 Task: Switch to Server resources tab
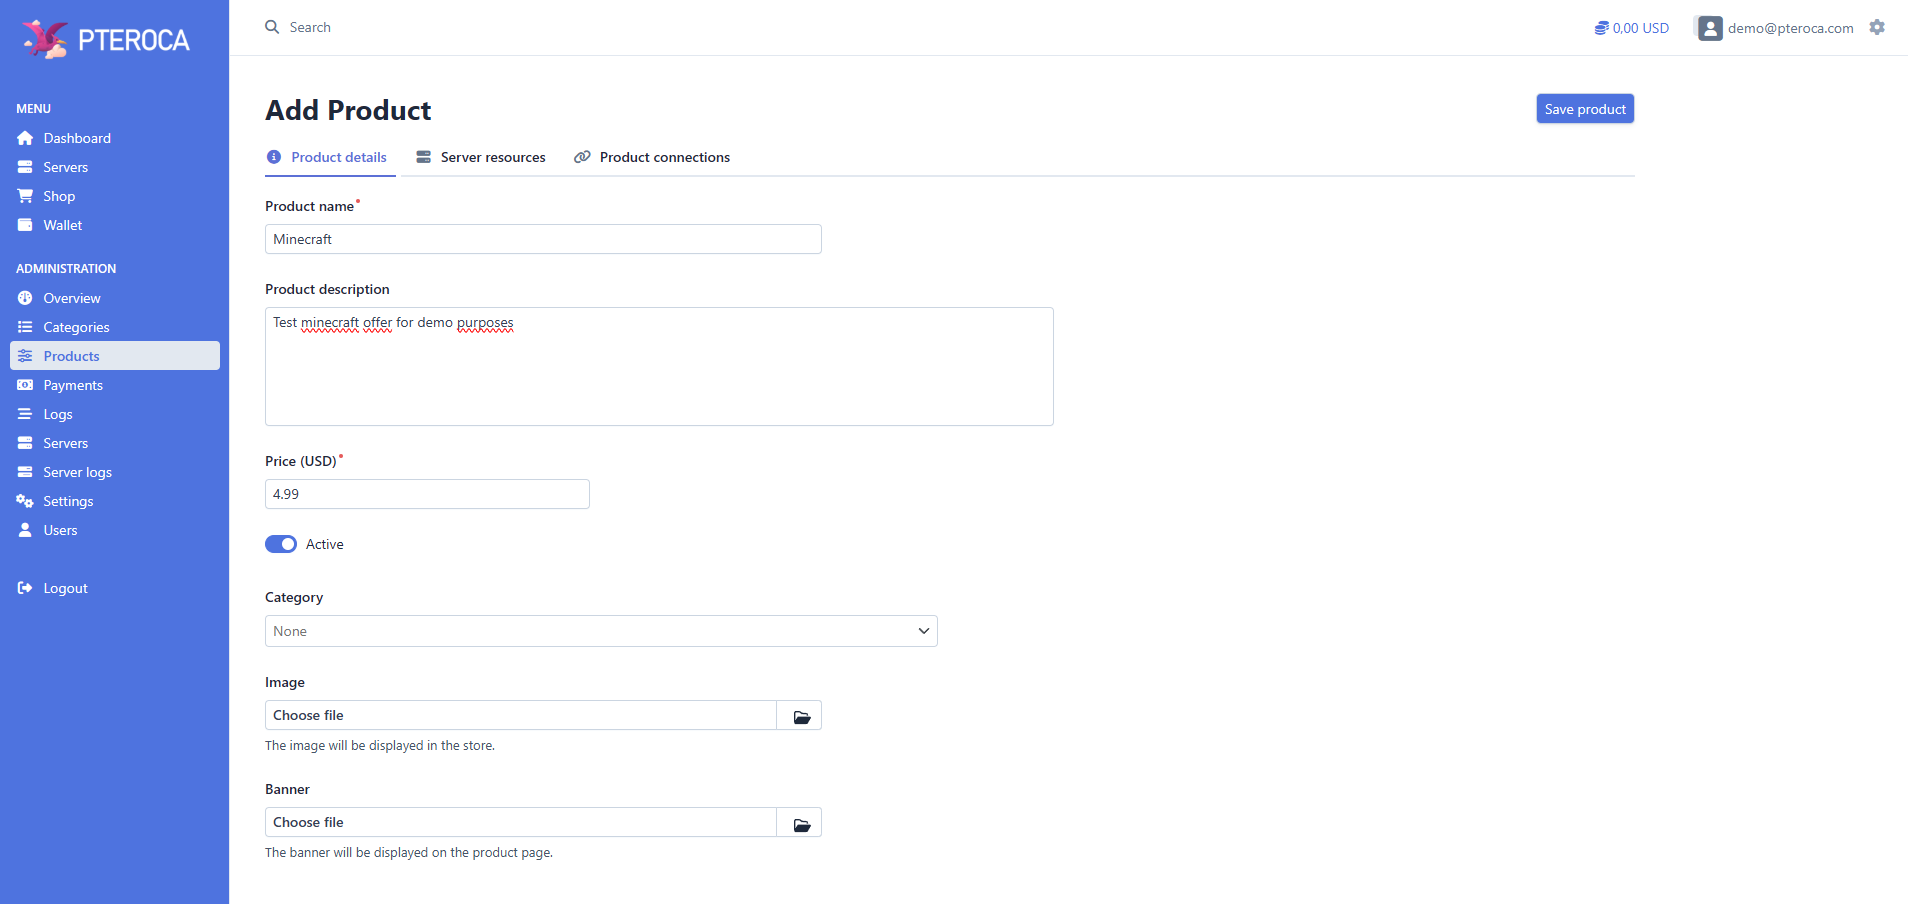481,157
